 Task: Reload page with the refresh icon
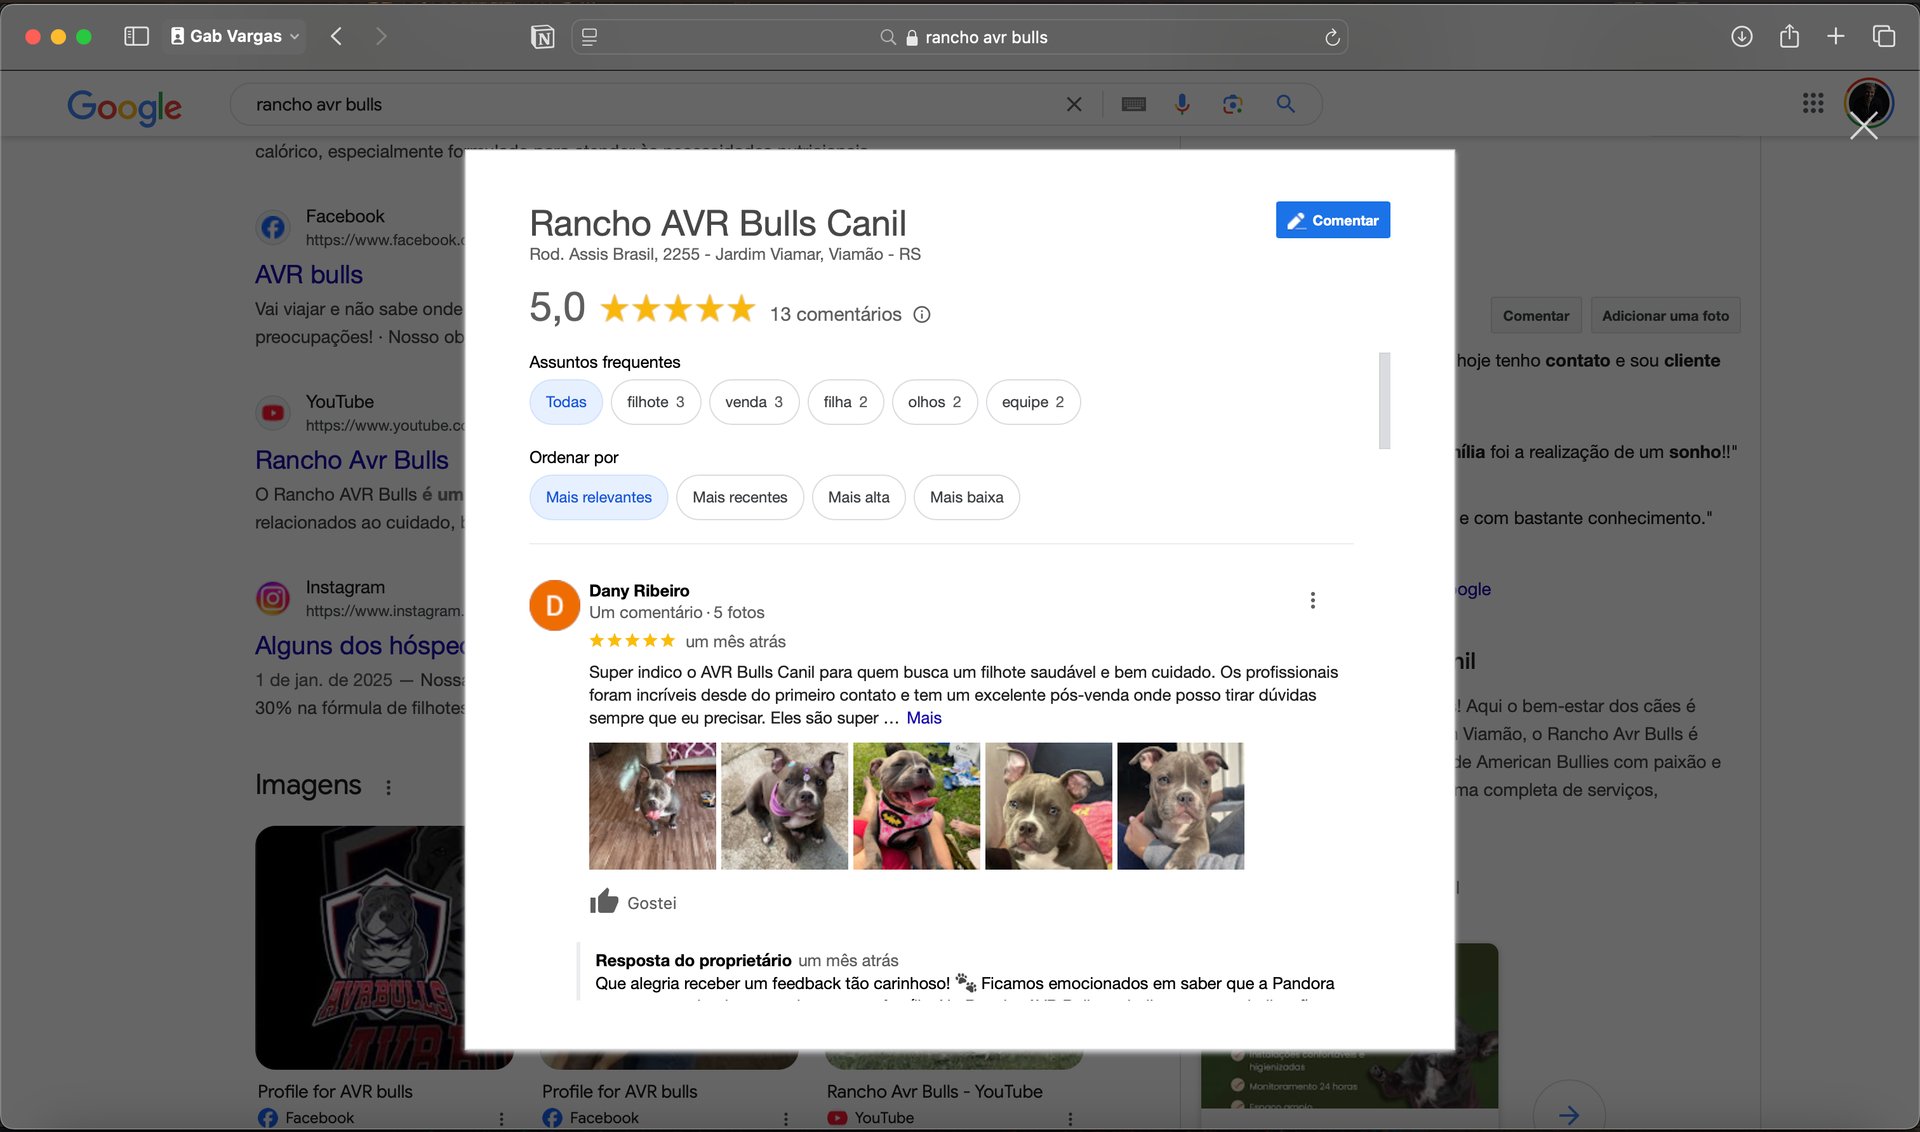click(1332, 37)
